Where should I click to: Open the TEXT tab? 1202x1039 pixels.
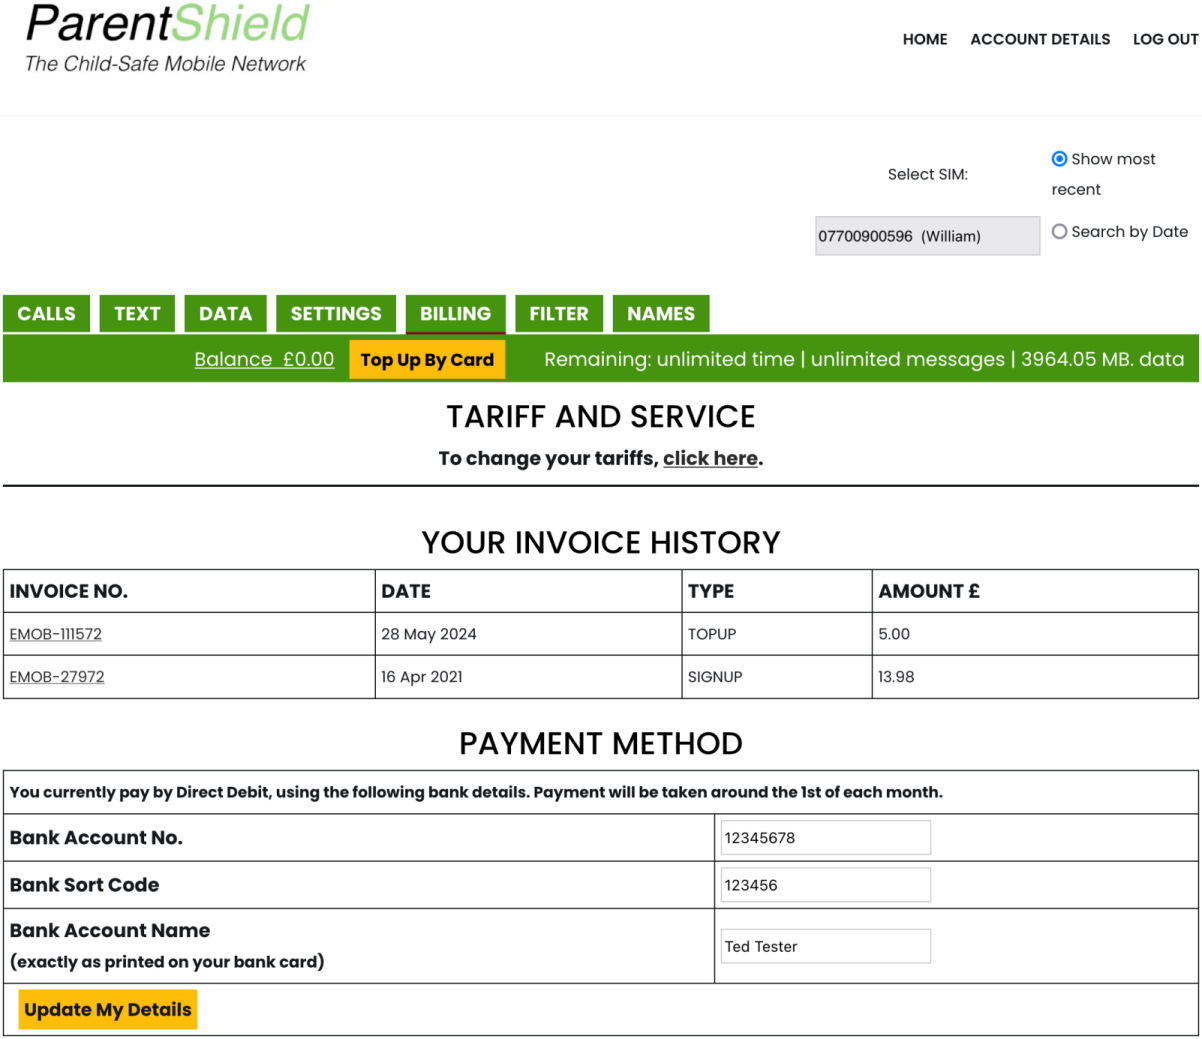pos(137,313)
